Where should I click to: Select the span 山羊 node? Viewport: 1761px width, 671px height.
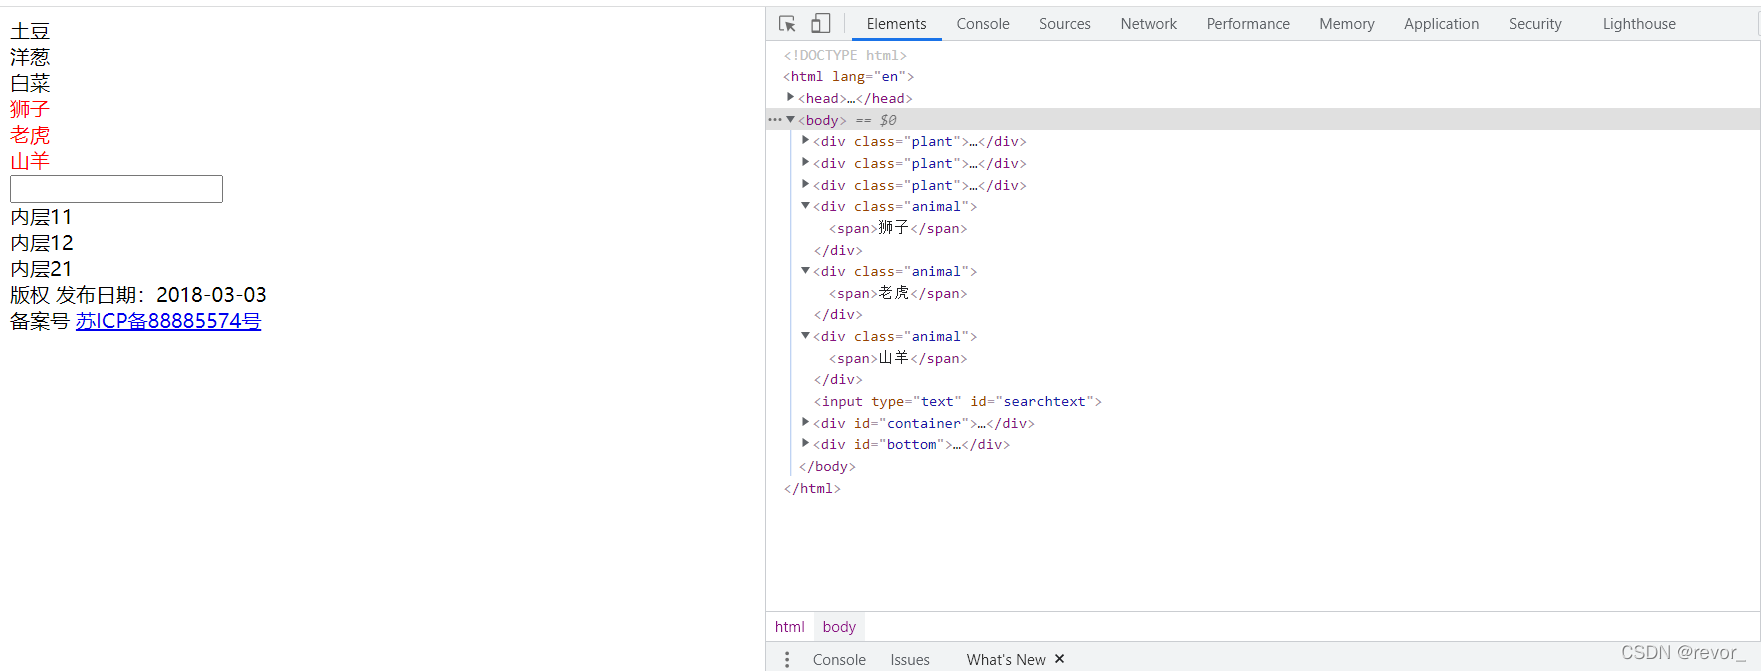(897, 358)
